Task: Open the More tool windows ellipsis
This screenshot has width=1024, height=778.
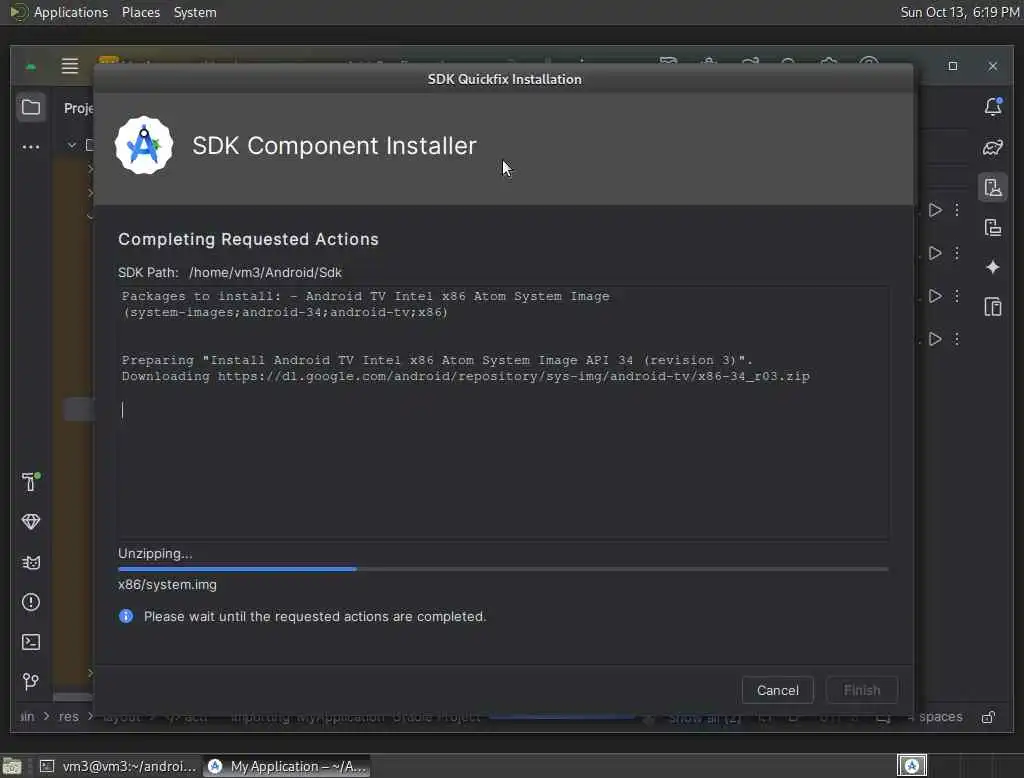Action: [x=31, y=147]
